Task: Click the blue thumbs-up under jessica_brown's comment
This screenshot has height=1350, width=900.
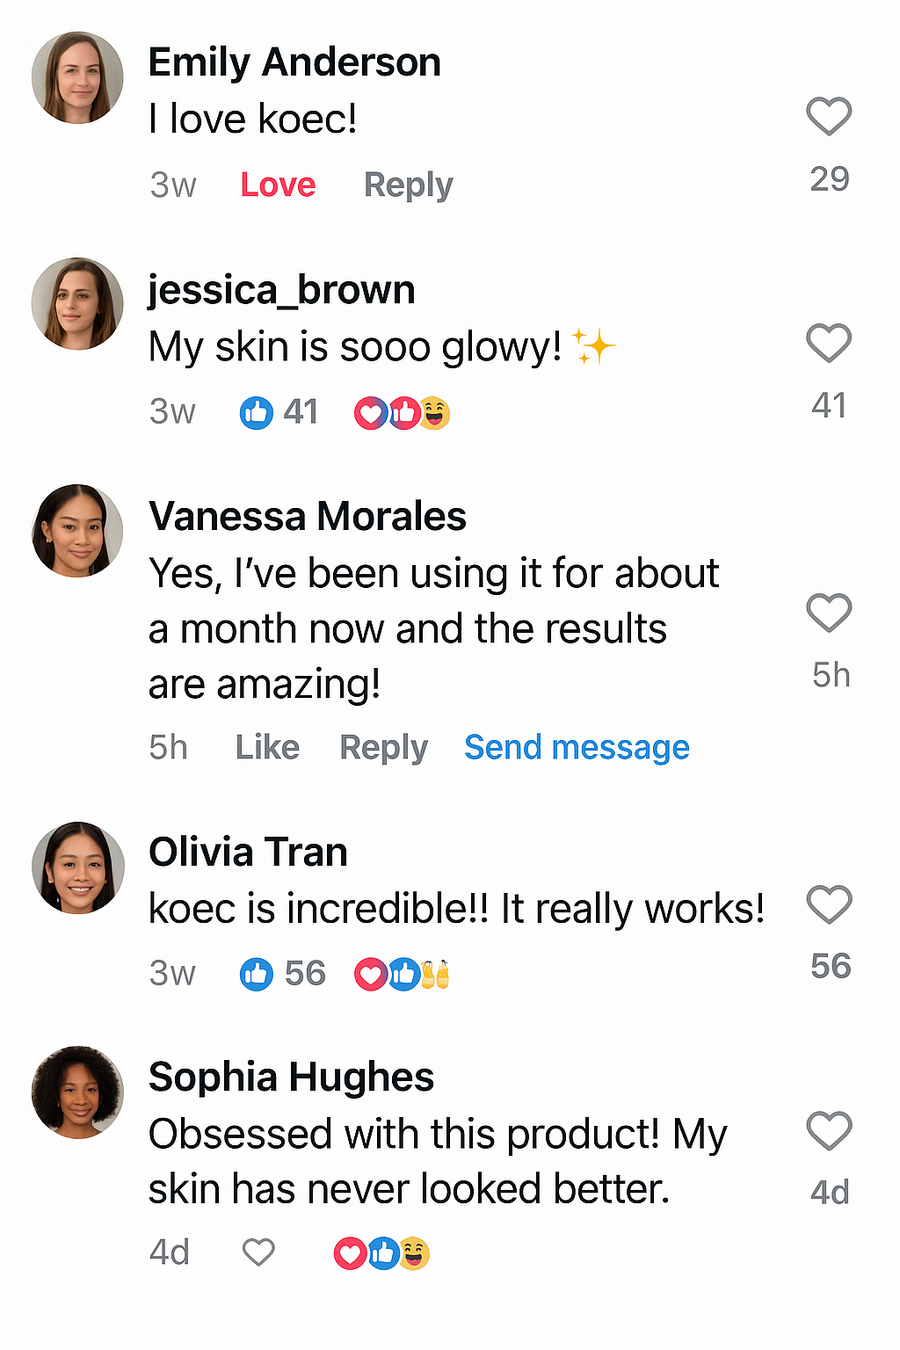Action: (256, 412)
